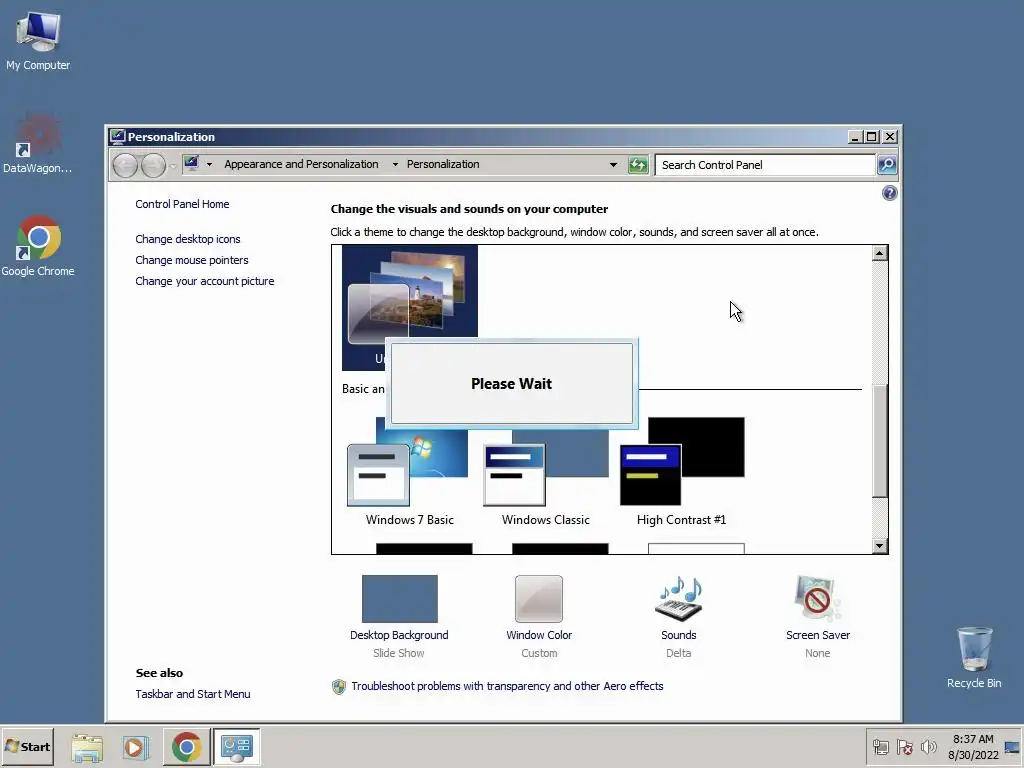Image resolution: width=1024 pixels, height=768 pixels.
Task: Open Troubleshoot transparency and Aero effects link
Action: coord(507,686)
